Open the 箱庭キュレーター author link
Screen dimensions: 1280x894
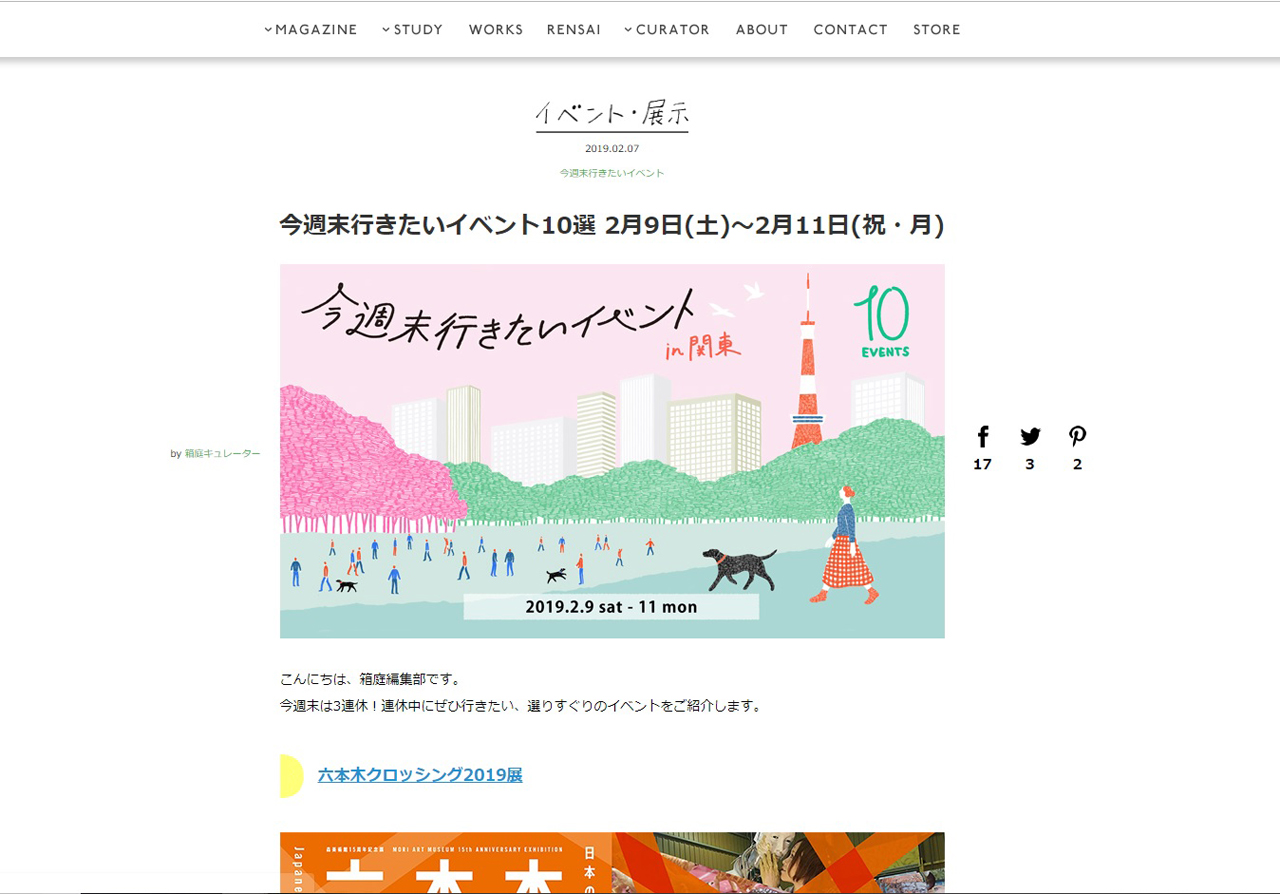(x=222, y=454)
